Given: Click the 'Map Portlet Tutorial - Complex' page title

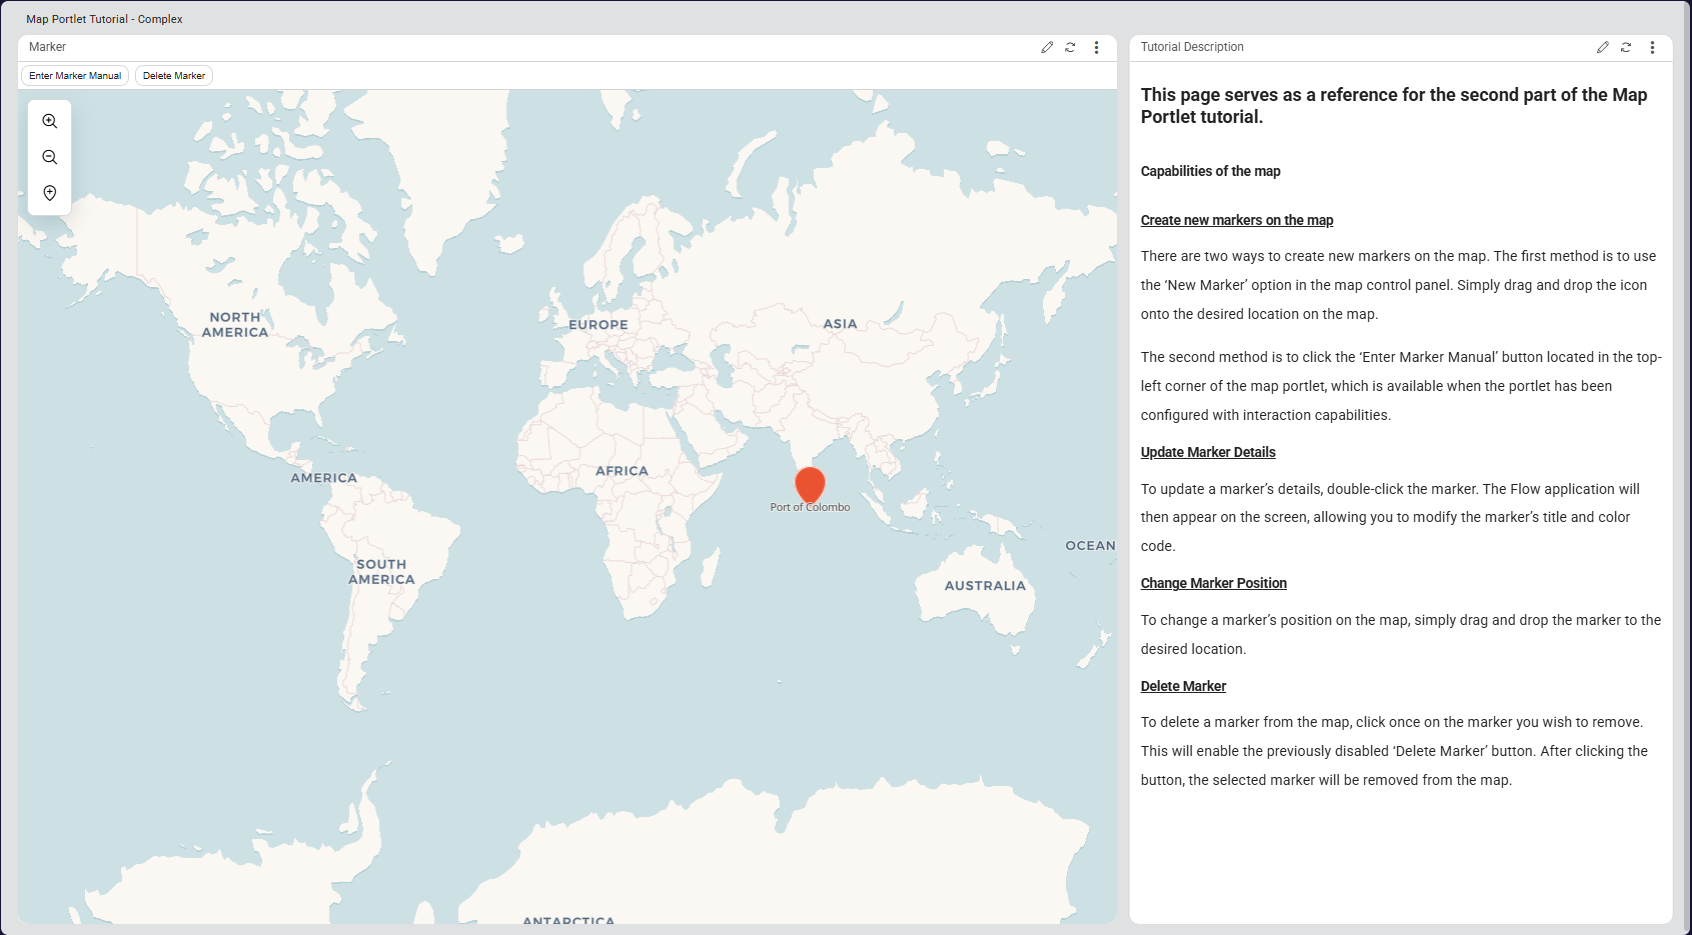Looking at the screenshot, I should [104, 19].
